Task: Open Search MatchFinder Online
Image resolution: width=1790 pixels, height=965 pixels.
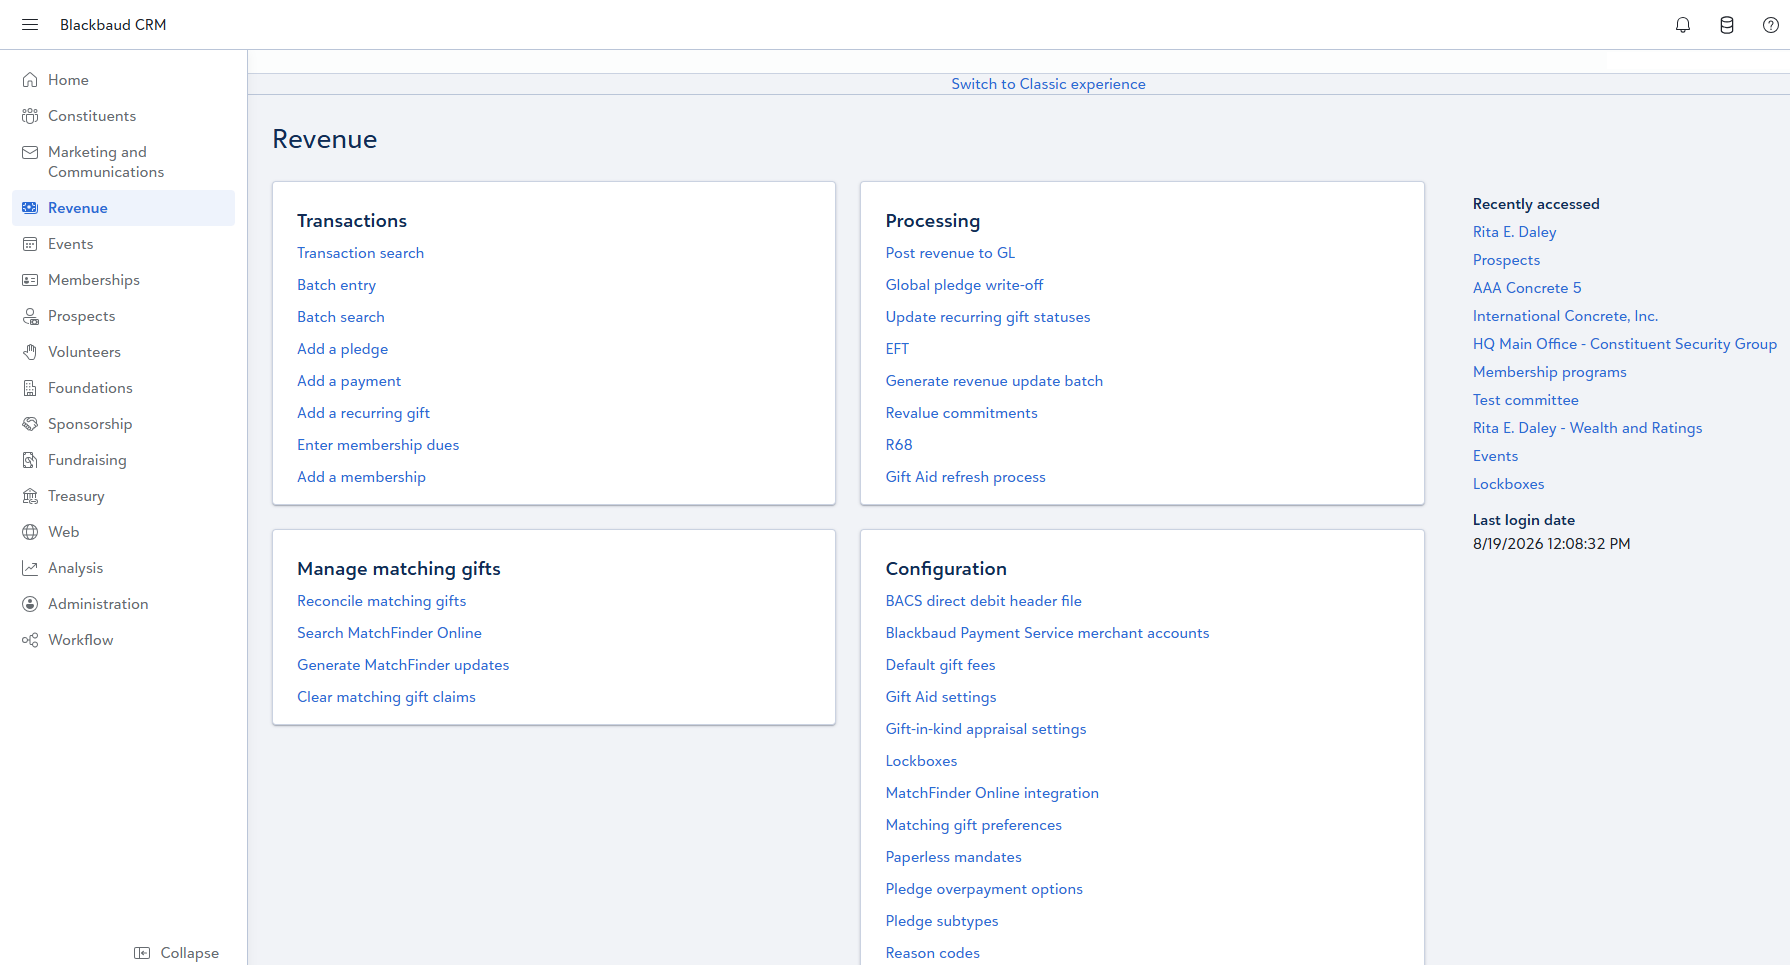Action: 389,633
